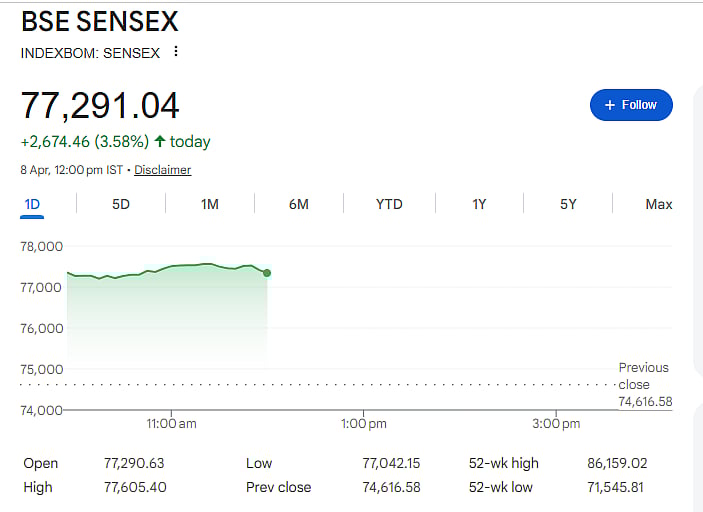
Task: Switch to the 1Y chart tab
Action: pos(479,204)
